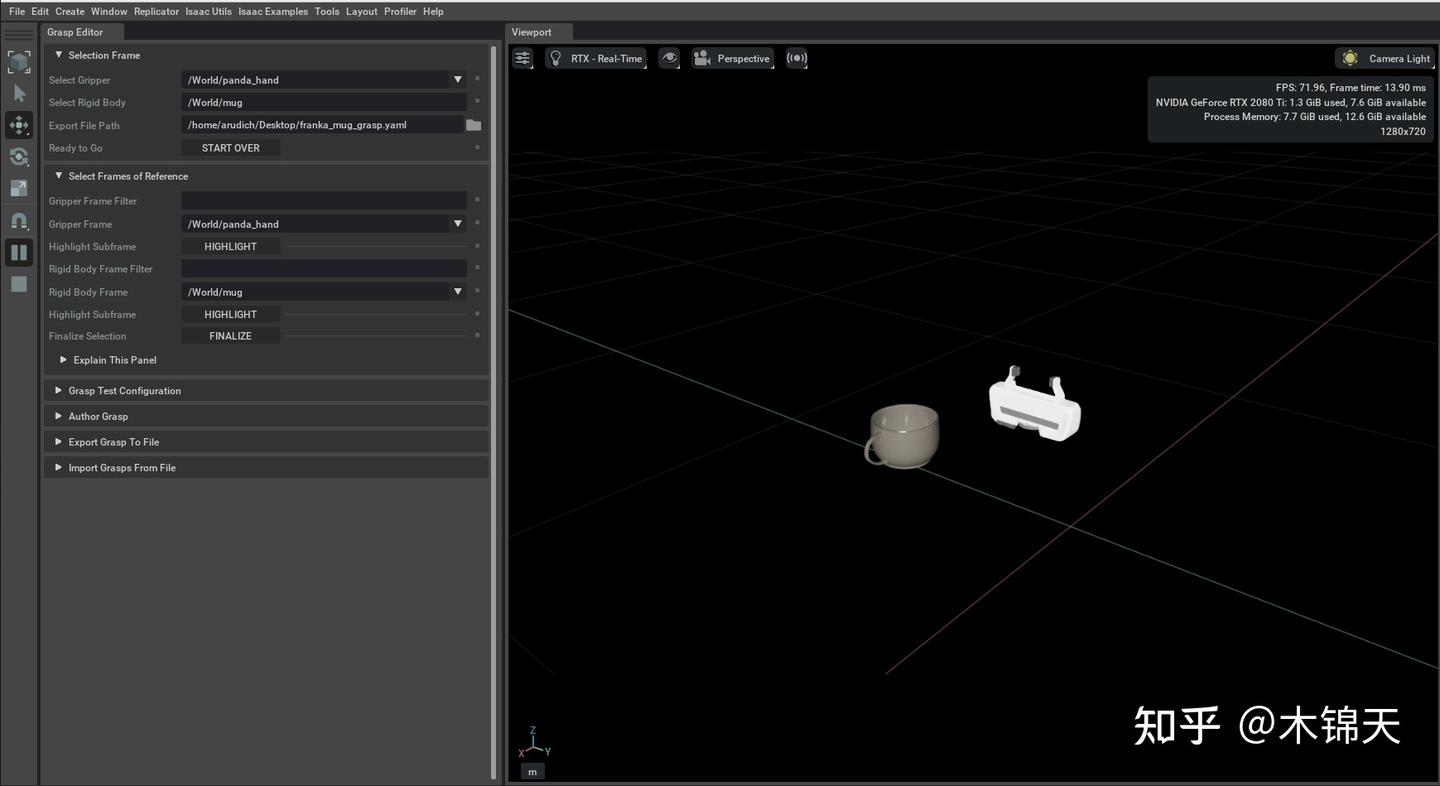
Task: Expand the Grasp Test Configuration section
Action: (124, 390)
